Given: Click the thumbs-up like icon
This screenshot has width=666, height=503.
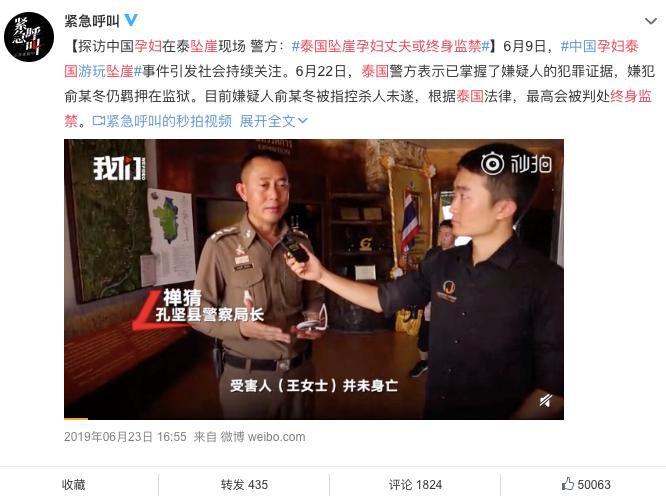Looking at the screenshot, I should (567, 484).
